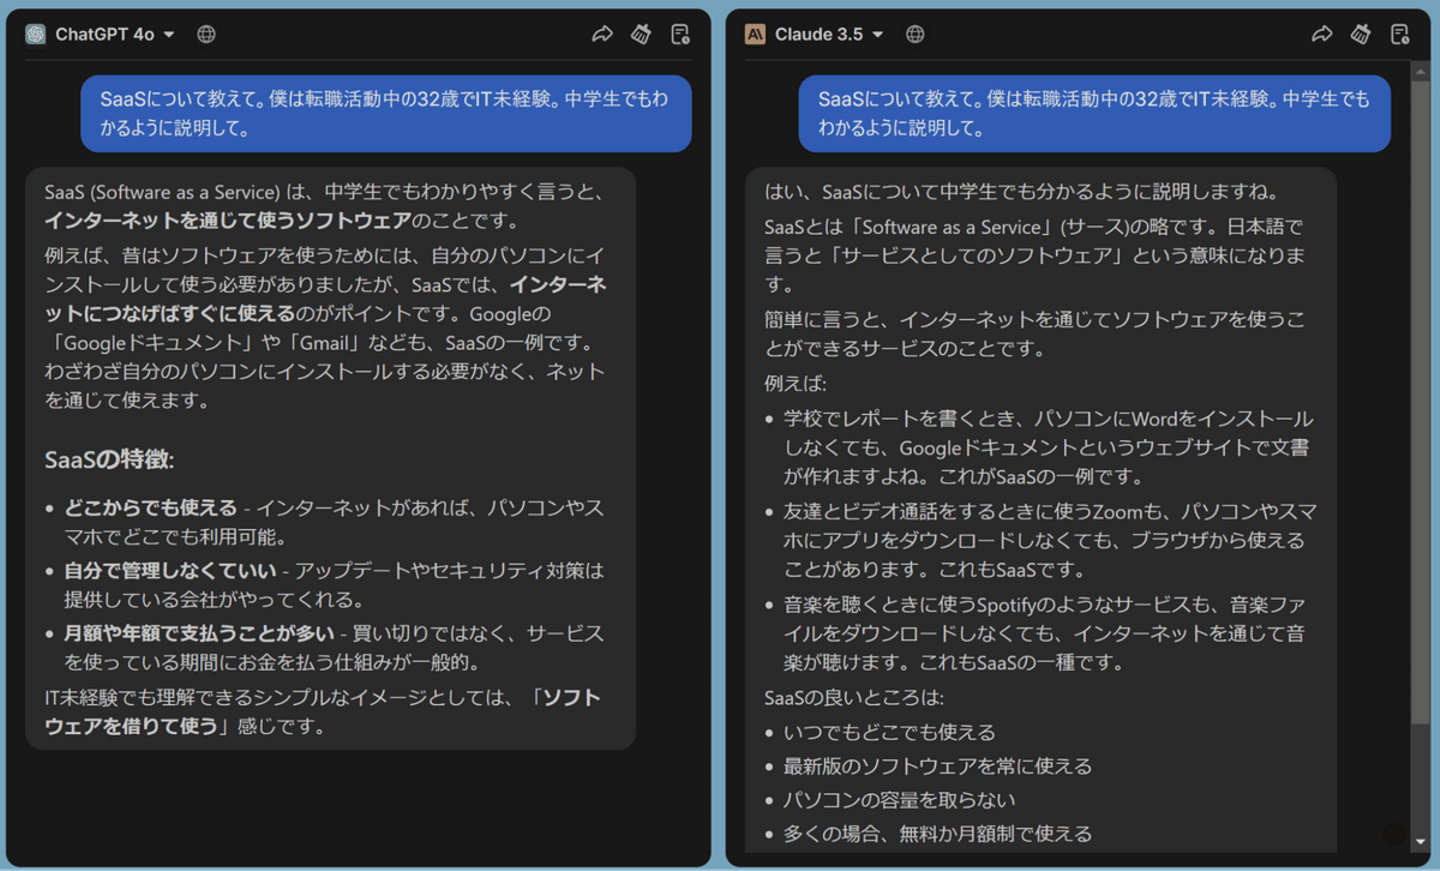The height and width of the screenshot is (871, 1440).
Task: Select the user prompt bubble in Claude panel
Action: pyautogui.click(x=1094, y=113)
